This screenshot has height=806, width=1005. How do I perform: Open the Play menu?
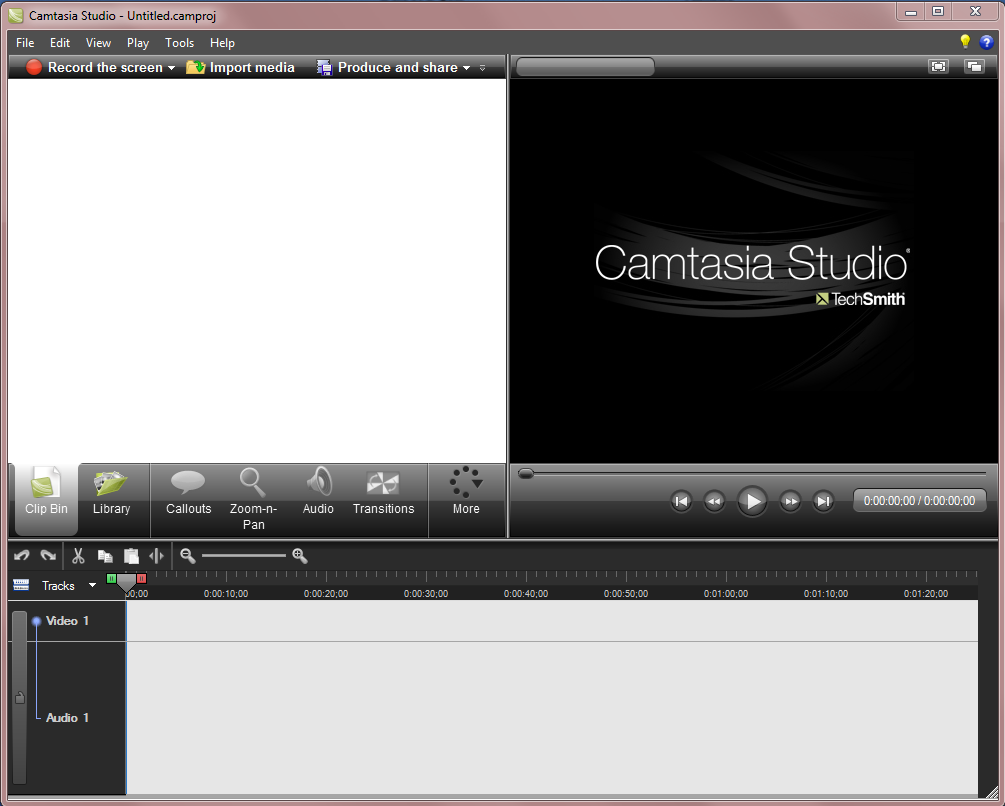(x=138, y=43)
